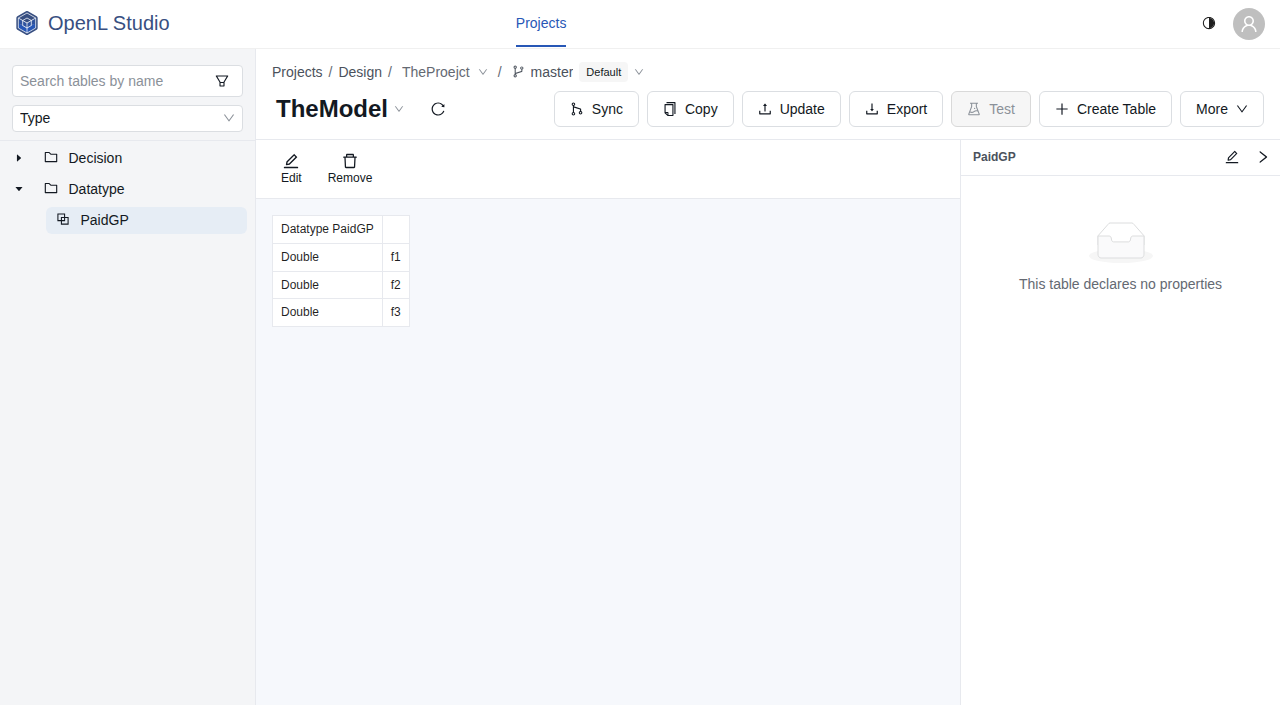Click the Default branch tag
Viewport: 1280px width, 720px height.
[604, 72]
